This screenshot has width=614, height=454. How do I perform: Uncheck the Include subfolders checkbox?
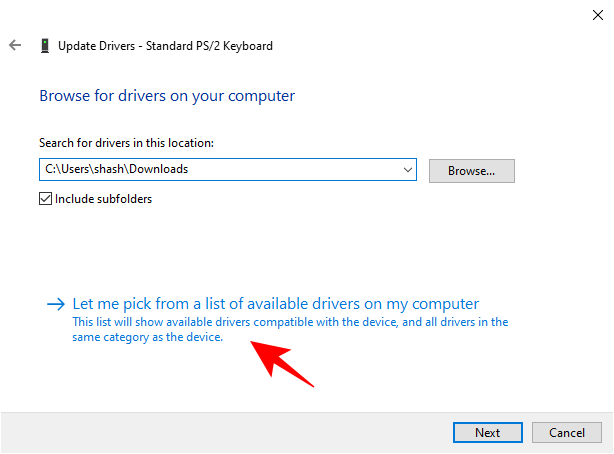pyautogui.click(x=45, y=199)
